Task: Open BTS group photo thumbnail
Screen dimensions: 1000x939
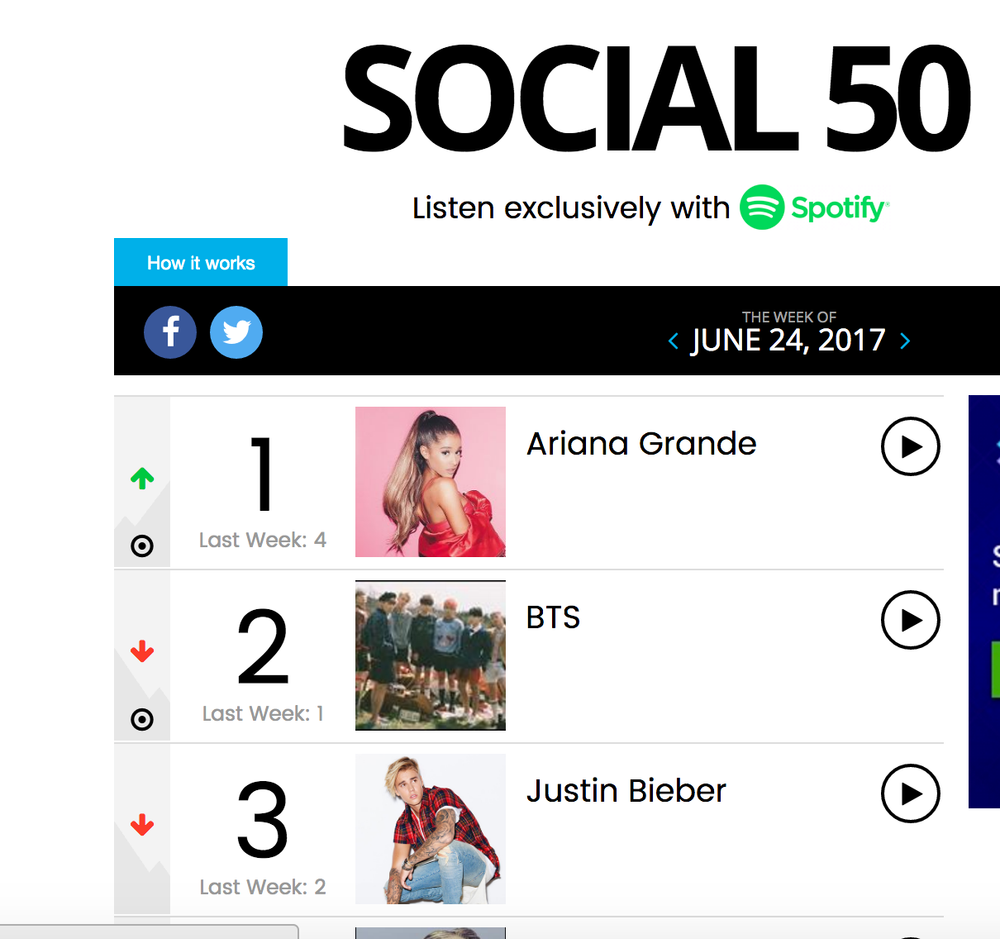Action: pyautogui.click(x=430, y=655)
